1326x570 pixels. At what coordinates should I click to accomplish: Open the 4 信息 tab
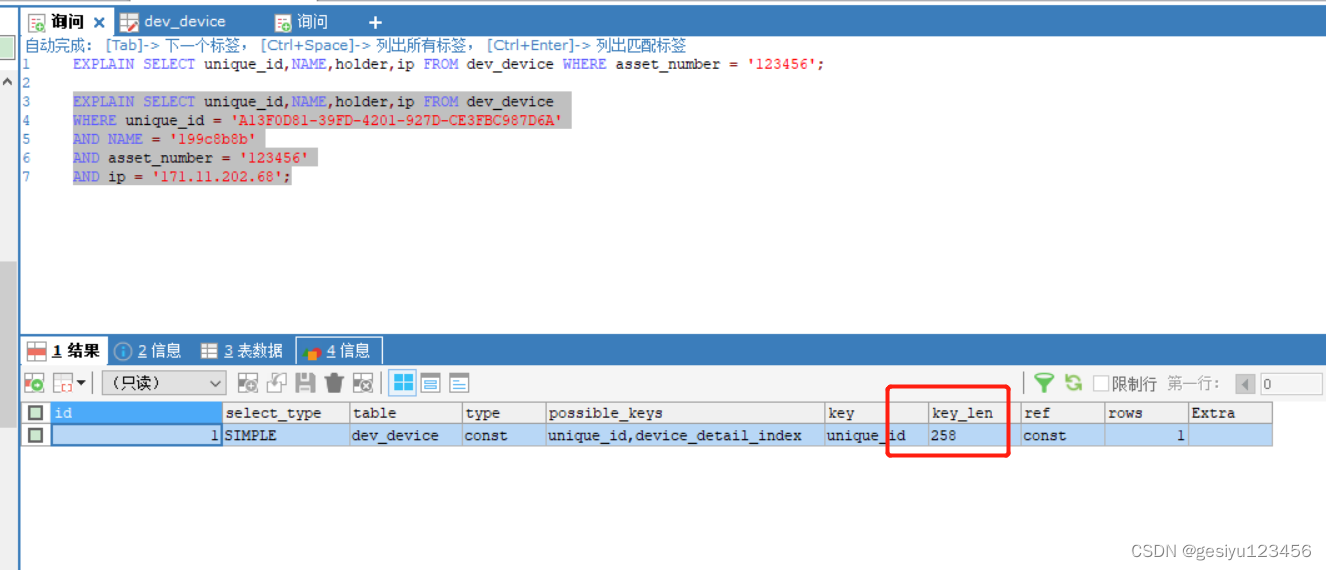pyautogui.click(x=338, y=351)
